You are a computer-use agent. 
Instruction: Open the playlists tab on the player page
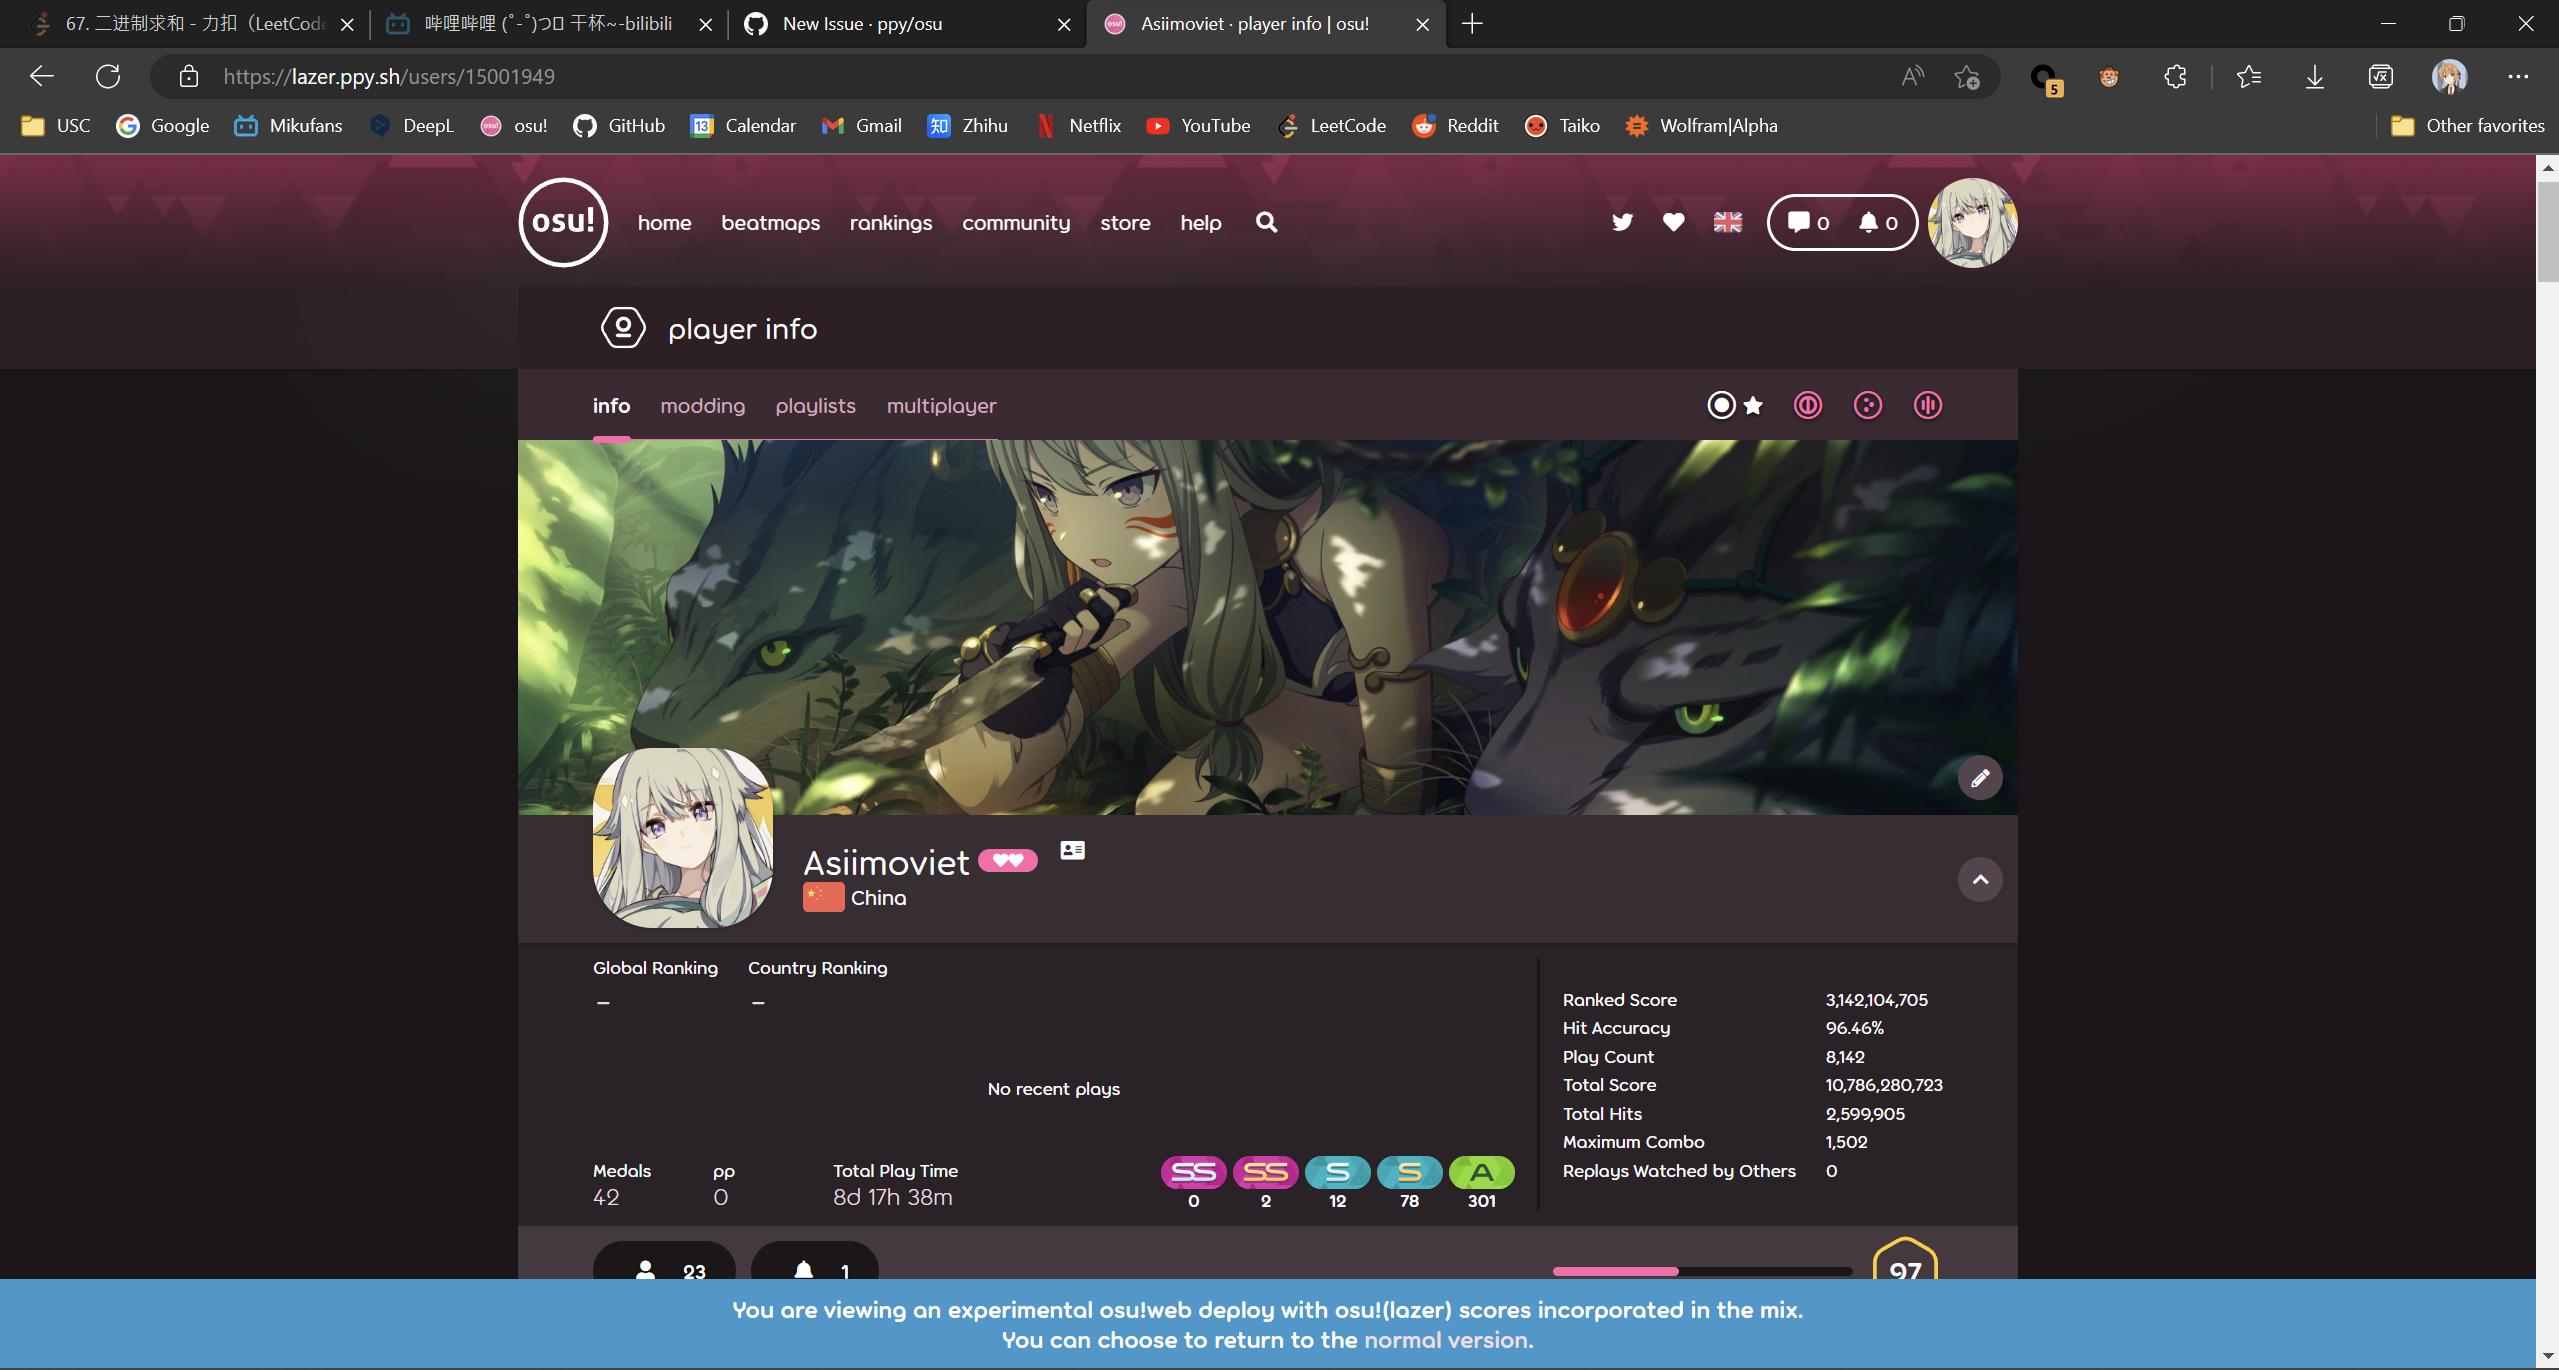click(x=815, y=406)
